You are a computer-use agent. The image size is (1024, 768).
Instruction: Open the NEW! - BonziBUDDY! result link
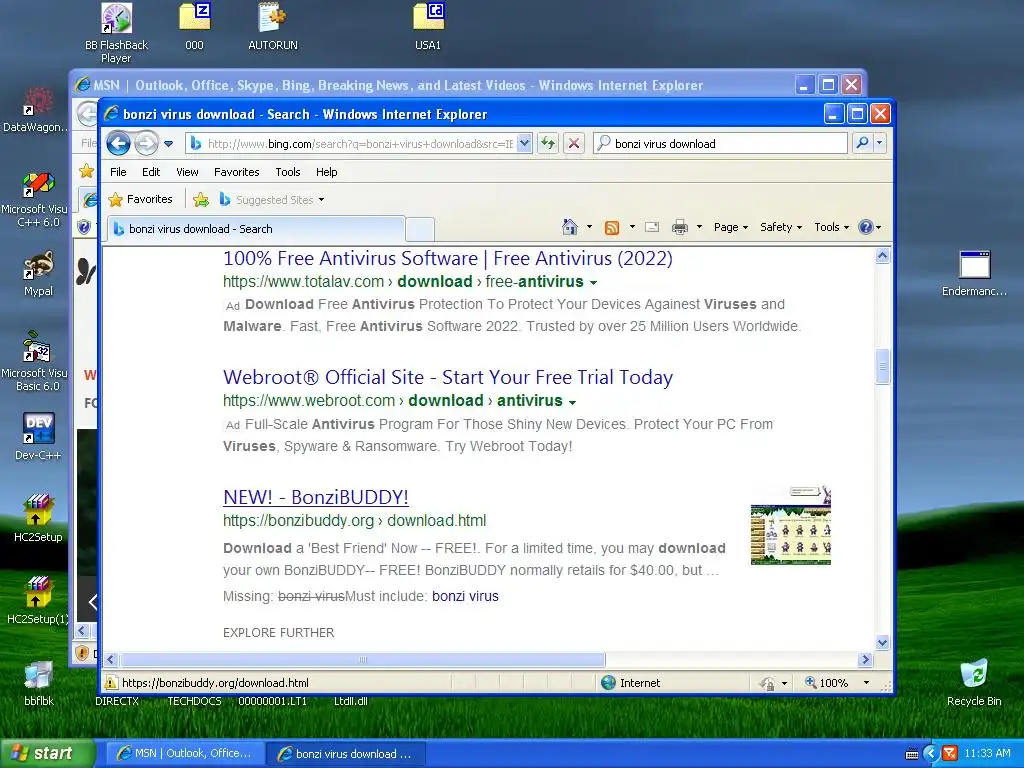click(315, 497)
